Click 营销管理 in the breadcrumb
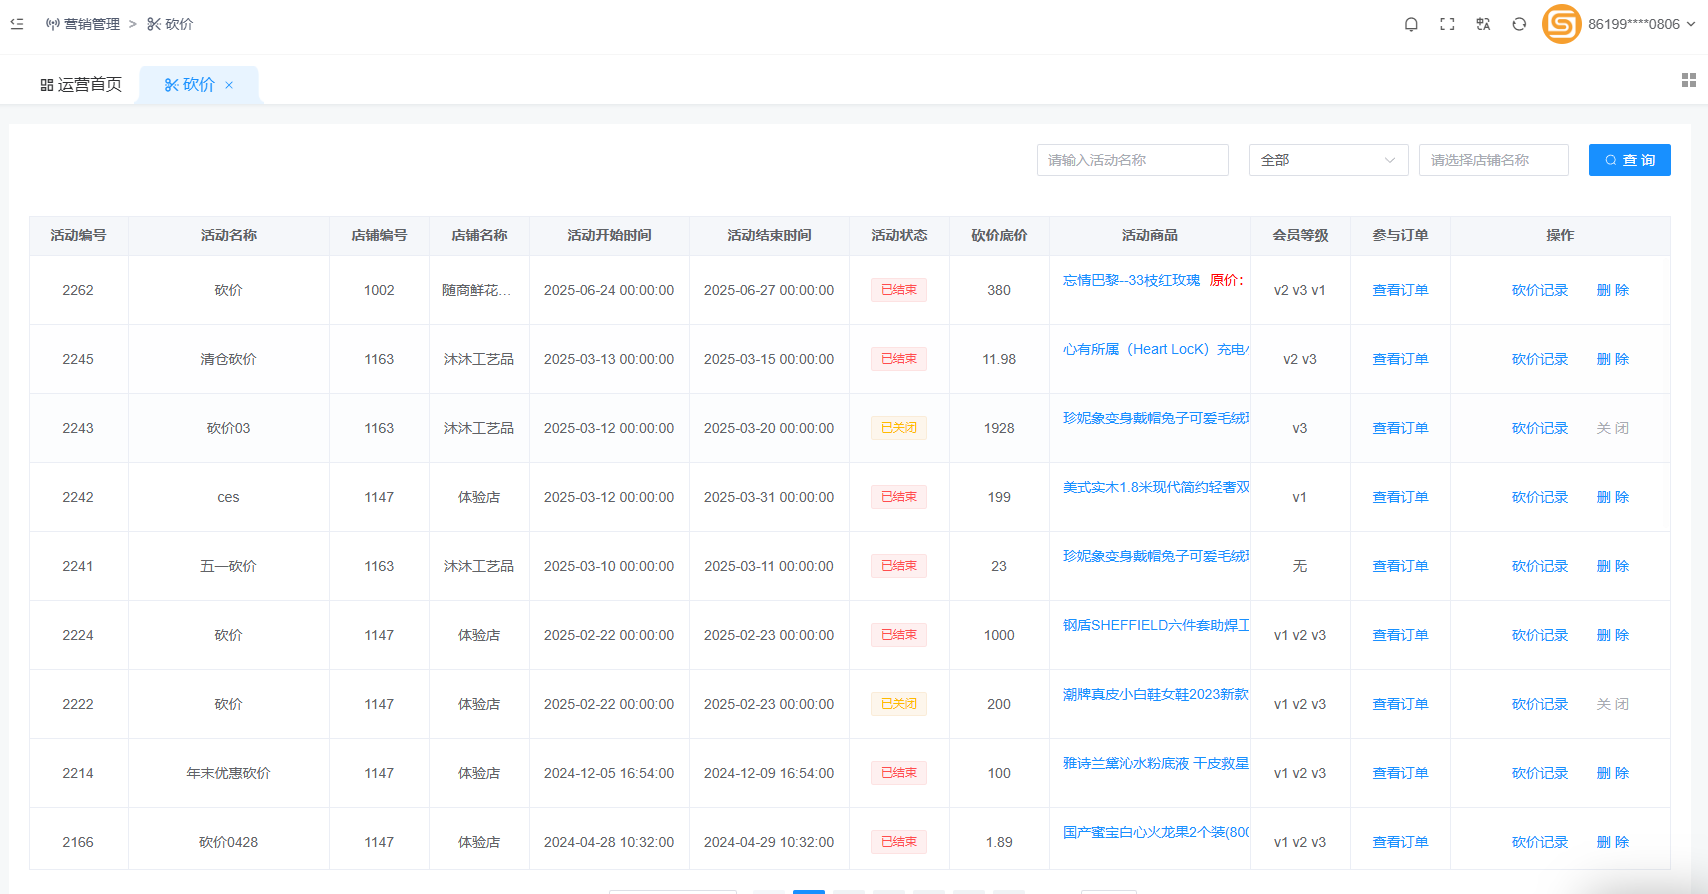 (91, 24)
